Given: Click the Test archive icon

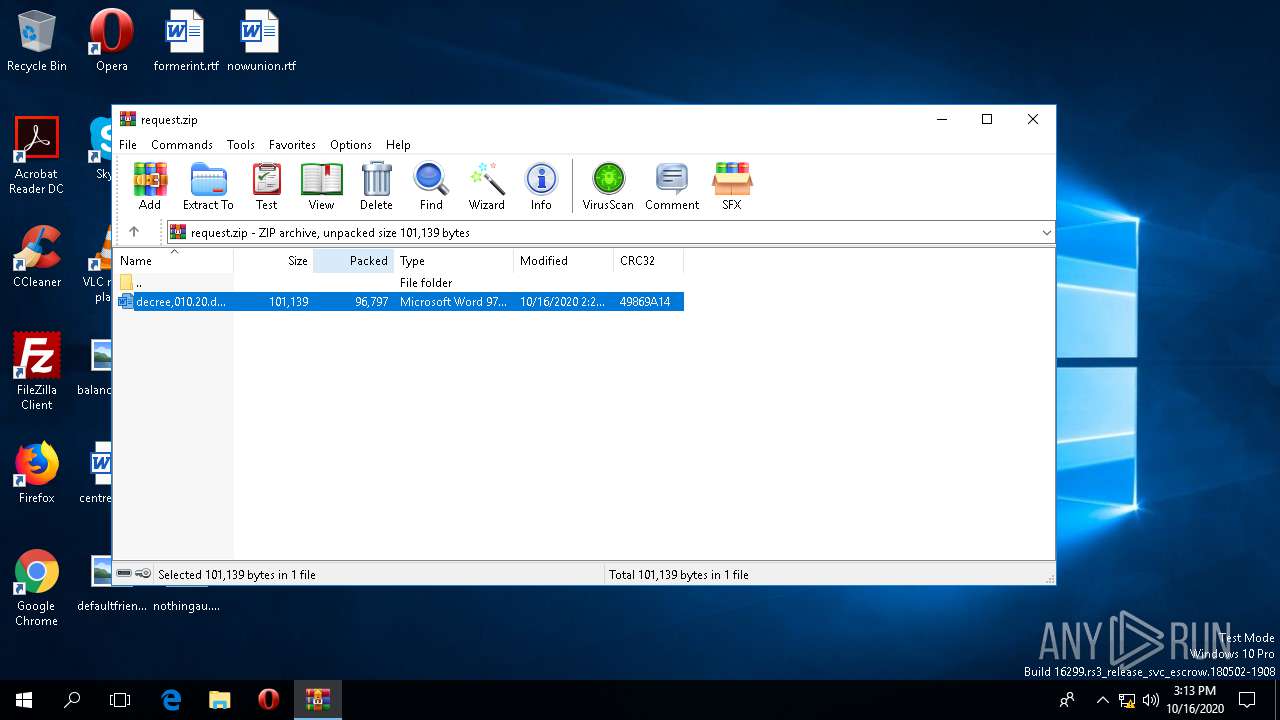Looking at the screenshot, I should 266,186.
